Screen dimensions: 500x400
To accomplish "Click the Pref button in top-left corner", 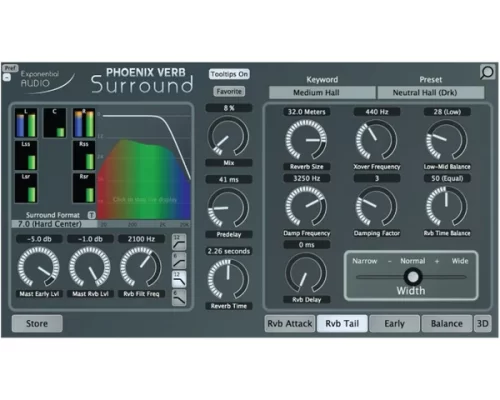I will (10, 68).
